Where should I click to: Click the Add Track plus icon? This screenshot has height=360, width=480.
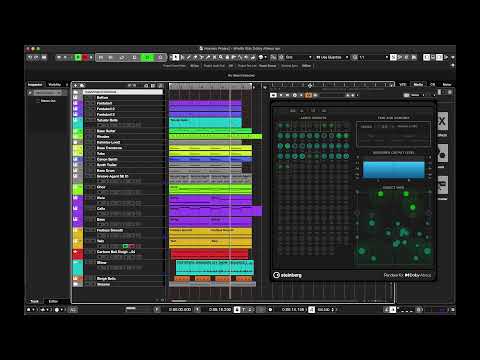75,85
